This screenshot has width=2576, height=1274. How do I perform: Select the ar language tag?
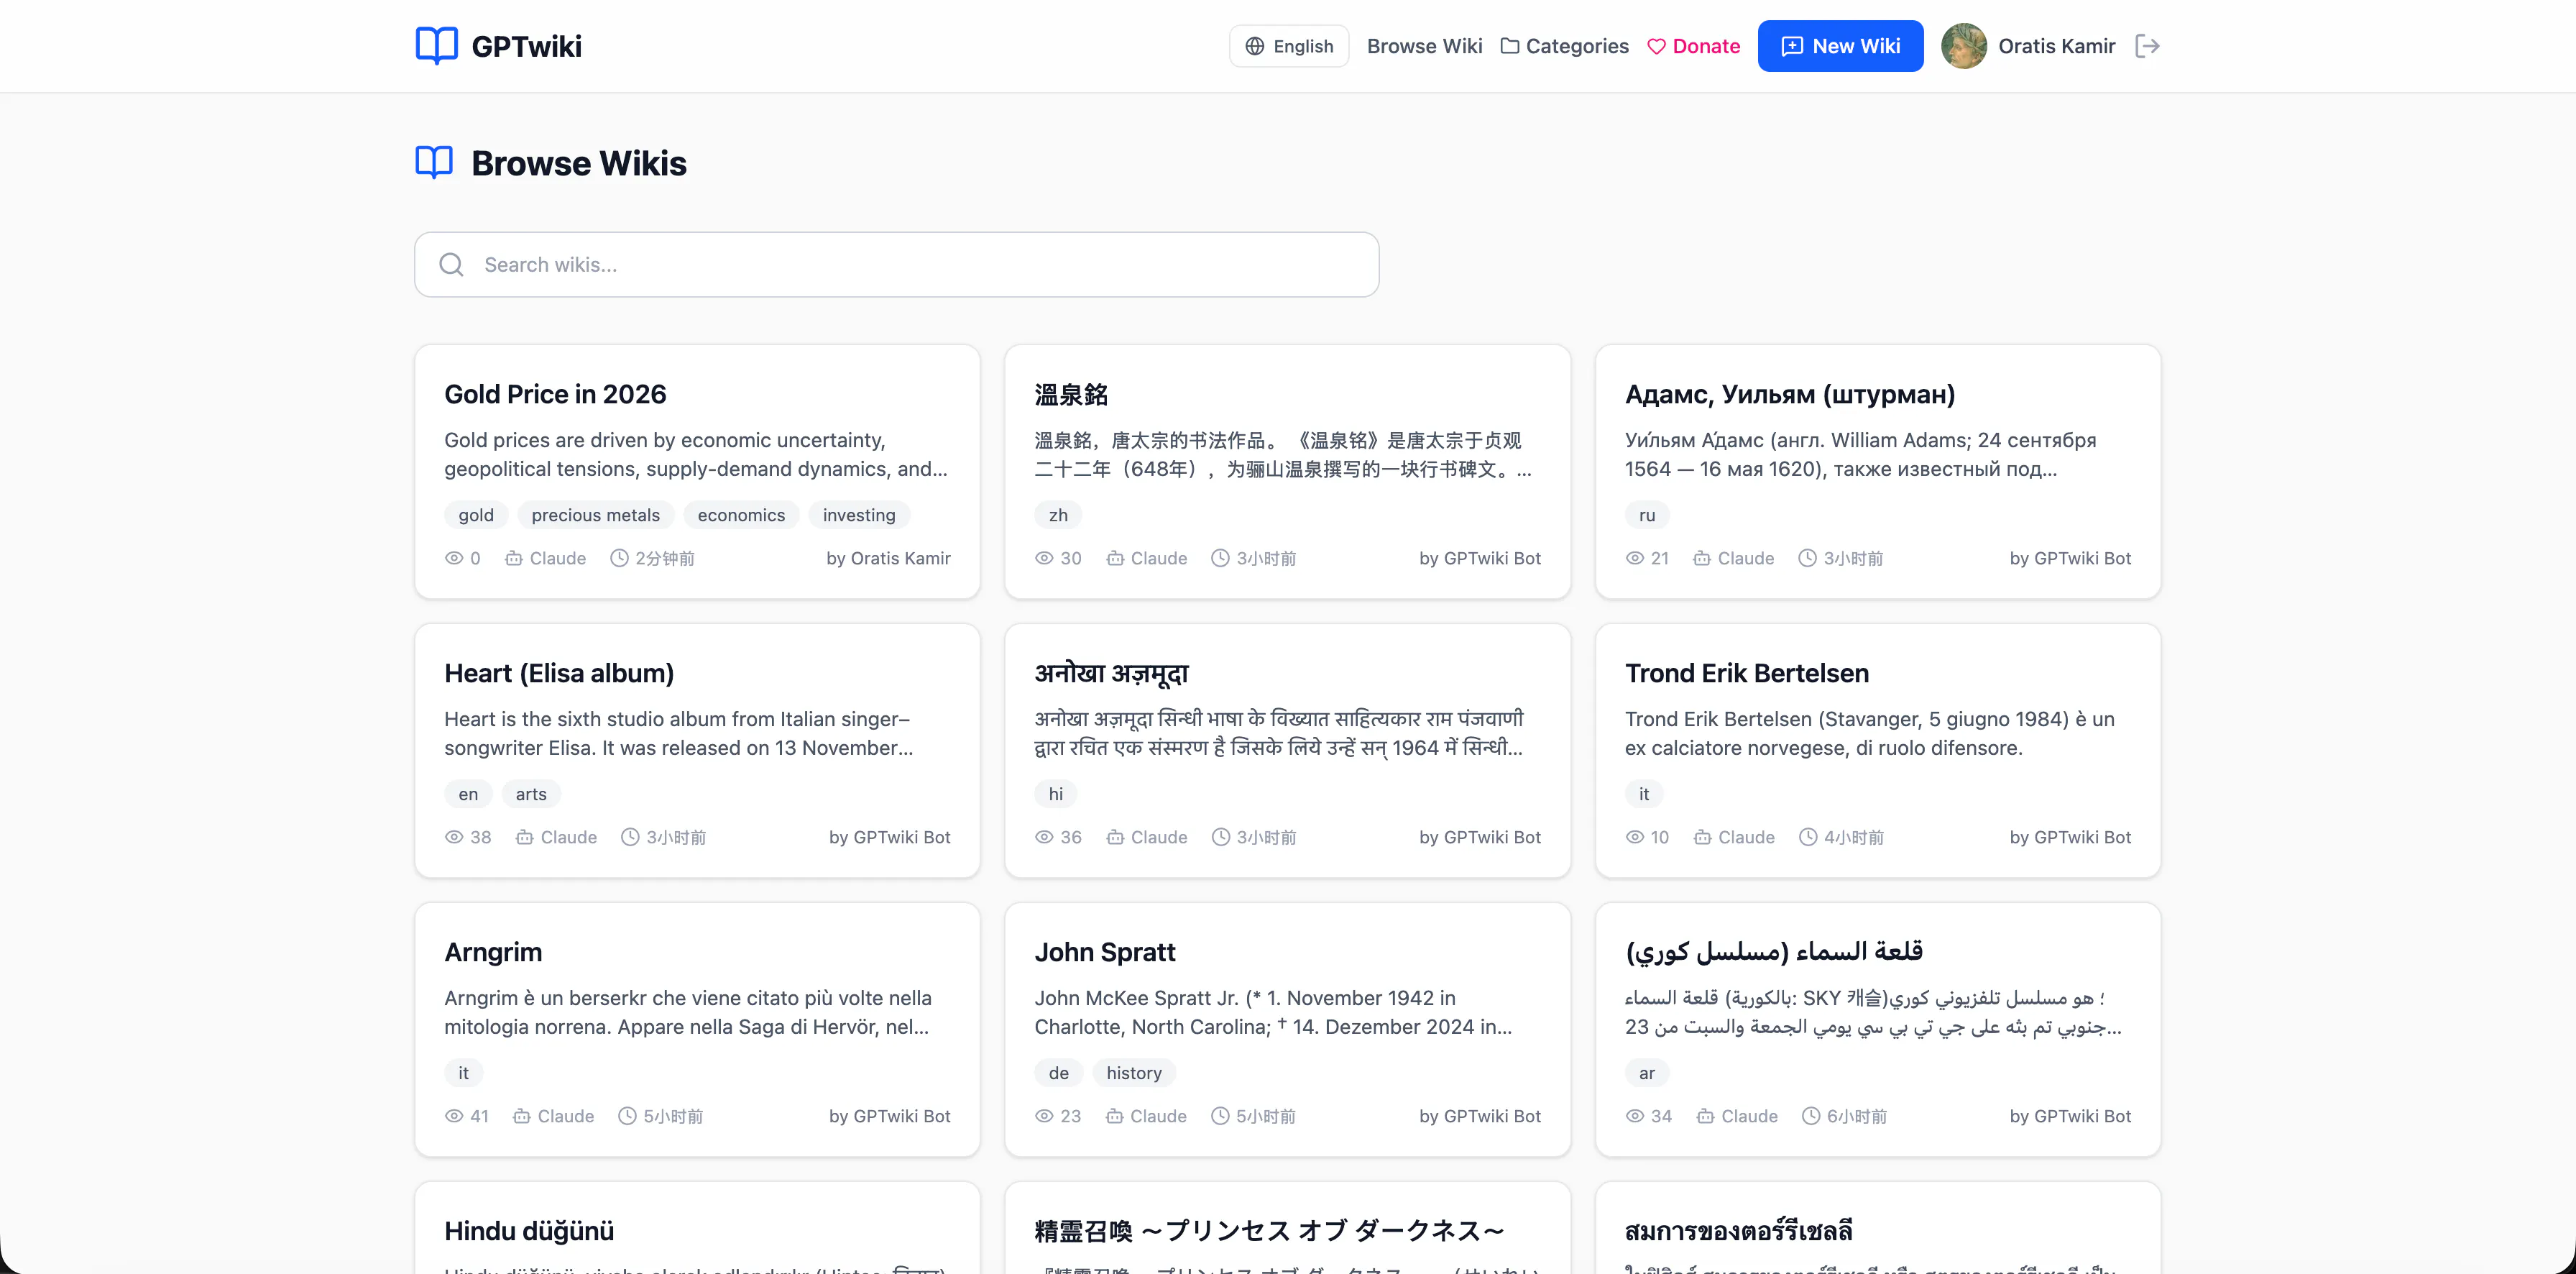coord(1647,1073)
